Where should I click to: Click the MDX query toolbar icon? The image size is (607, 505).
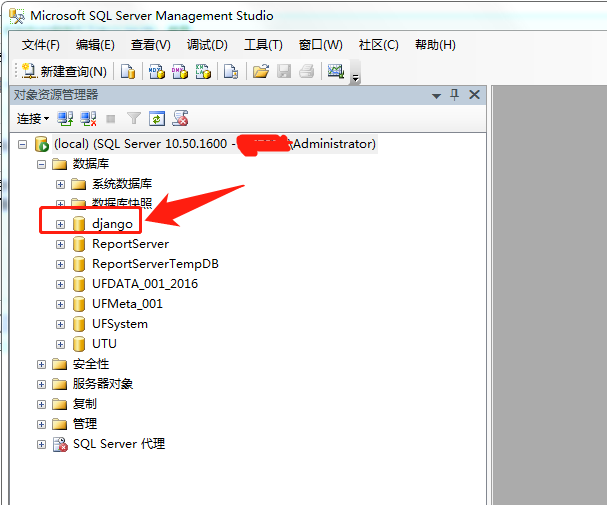tap(157, 71)
